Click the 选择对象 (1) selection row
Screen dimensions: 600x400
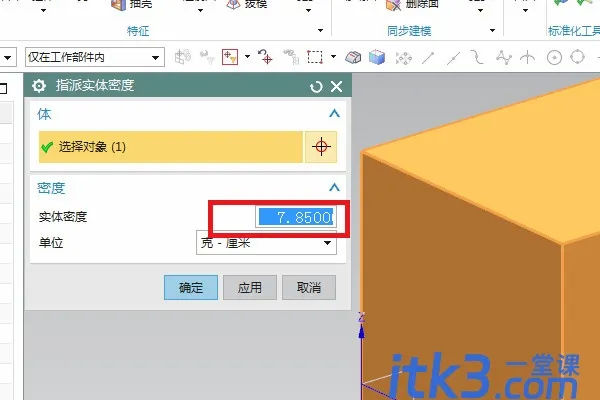(171, 147)
